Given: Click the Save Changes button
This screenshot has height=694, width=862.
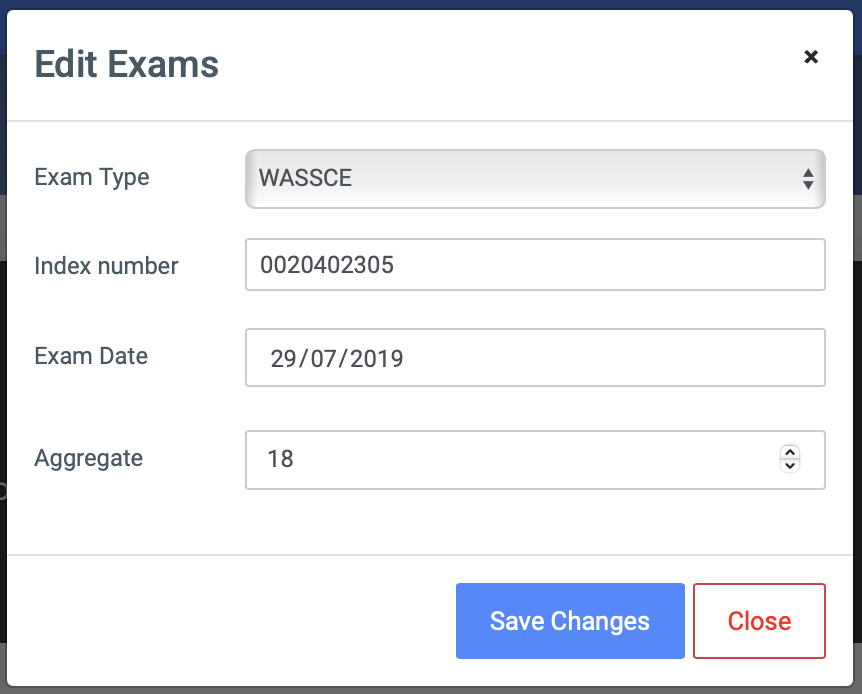Looking at the screenshot, I should point(570,621).
